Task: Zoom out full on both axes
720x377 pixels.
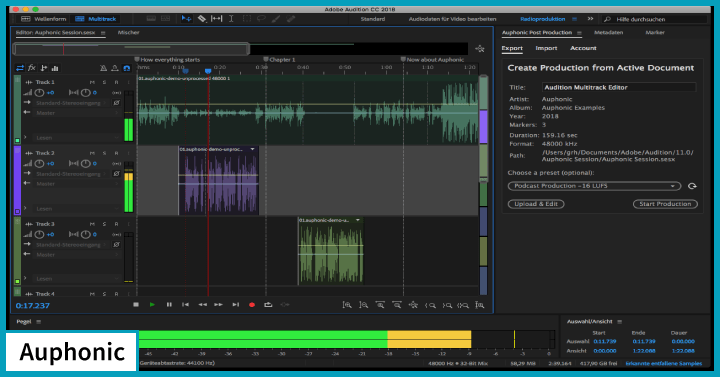Action: pyautogui.click(x=413, y=305)
